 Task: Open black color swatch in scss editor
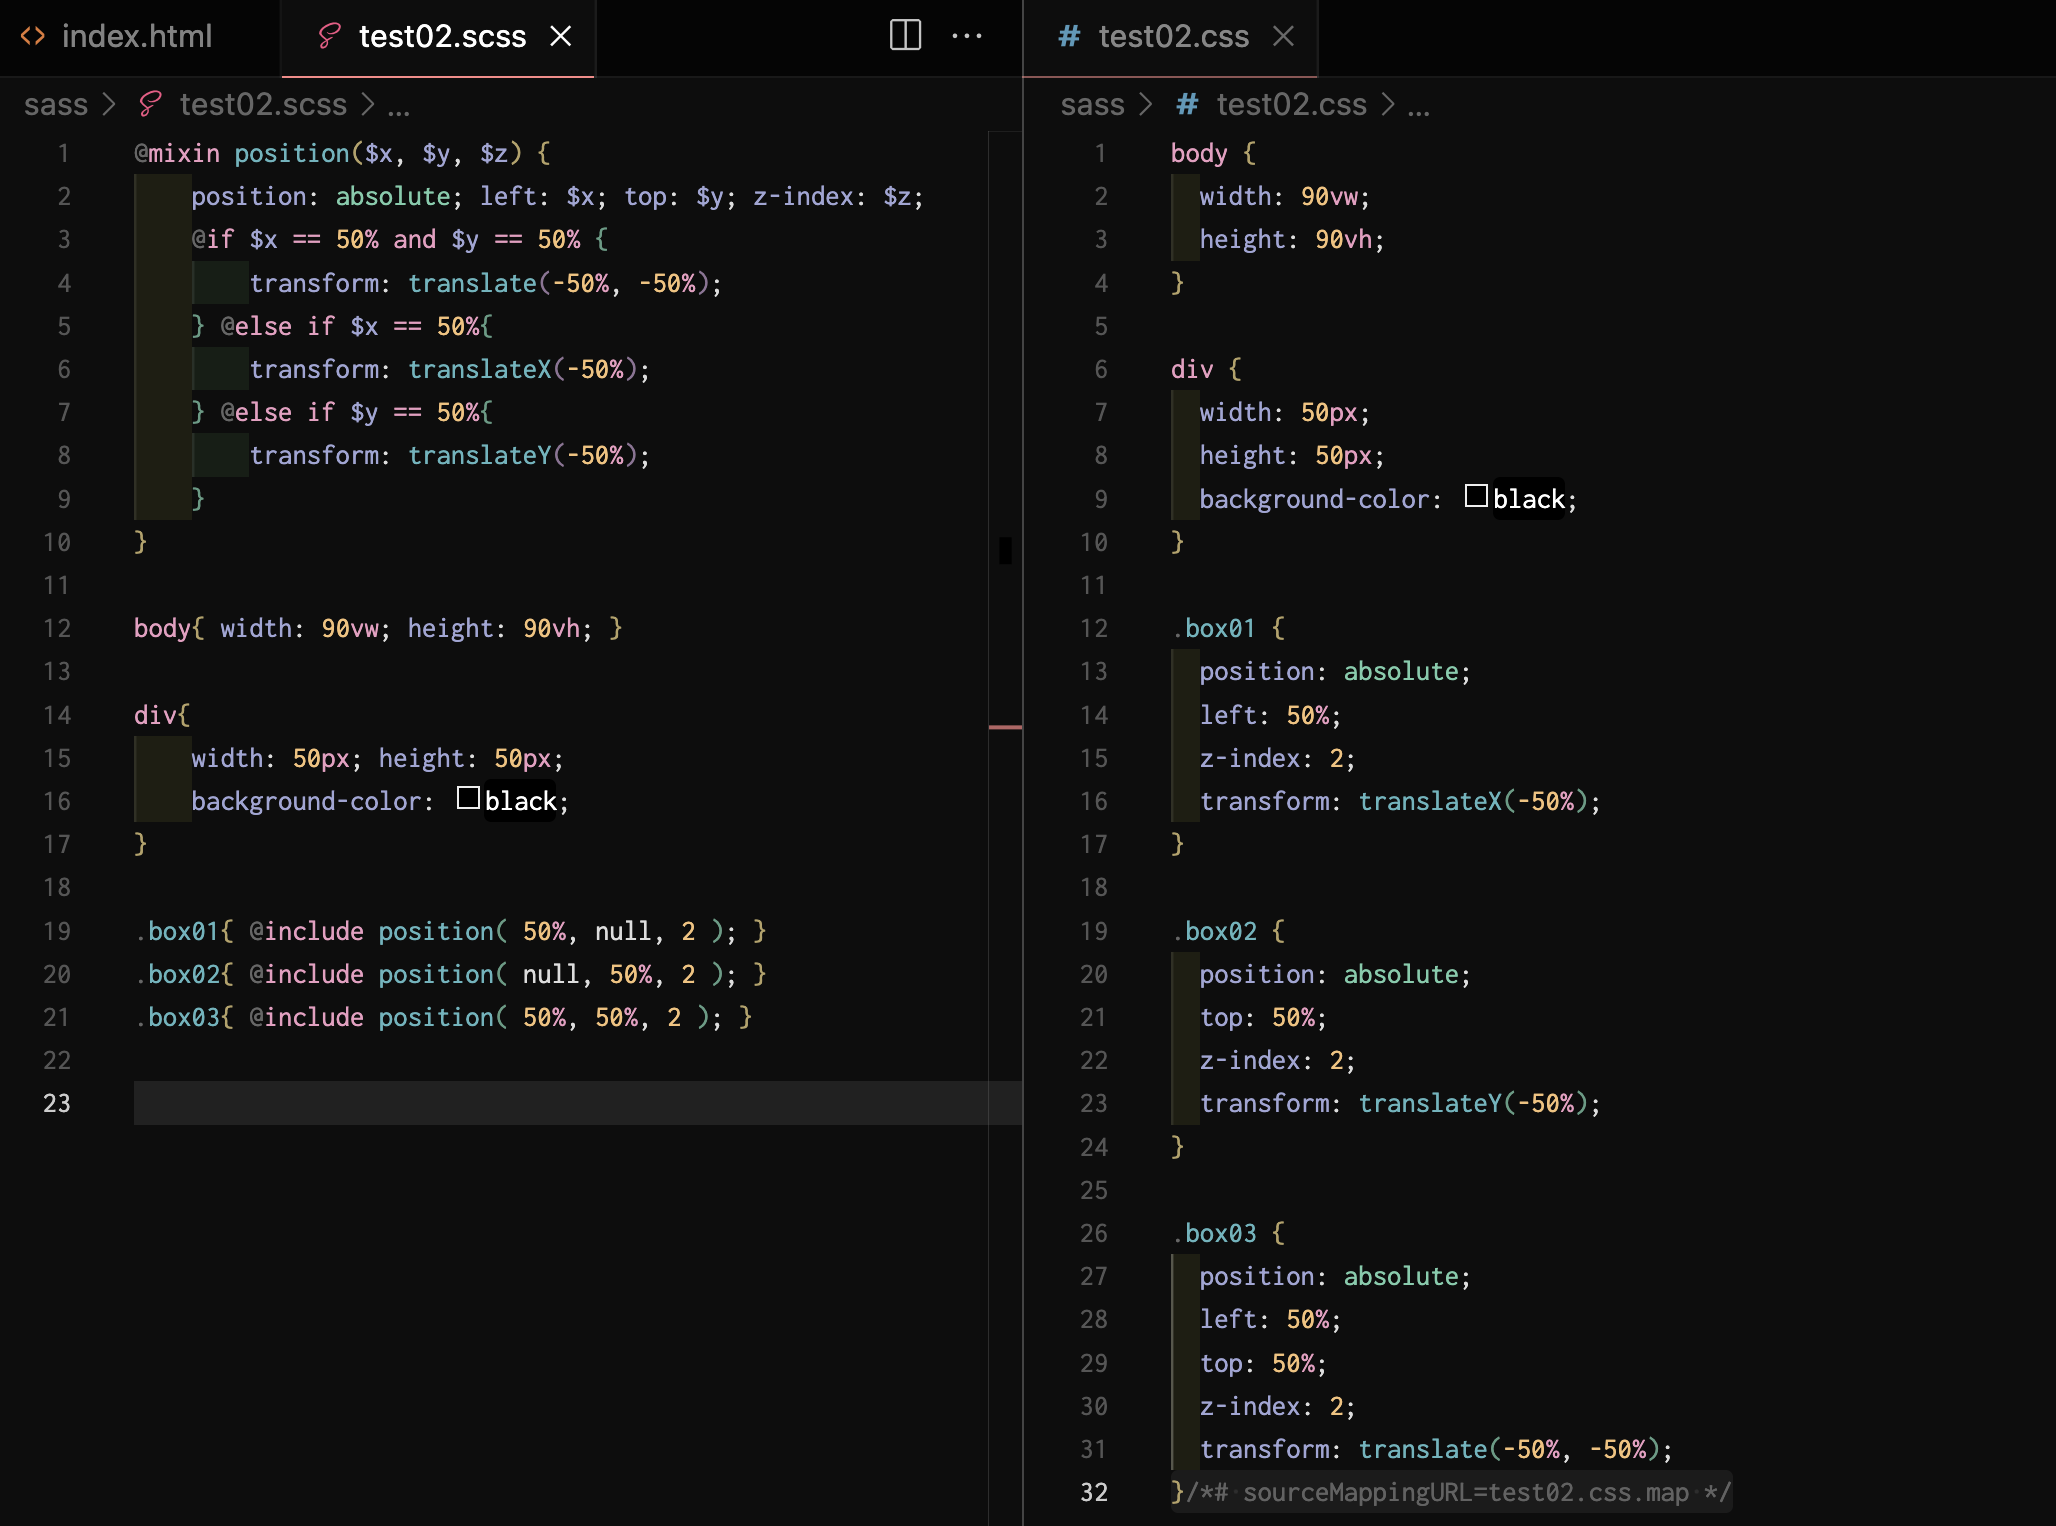[x=468, y=798]
